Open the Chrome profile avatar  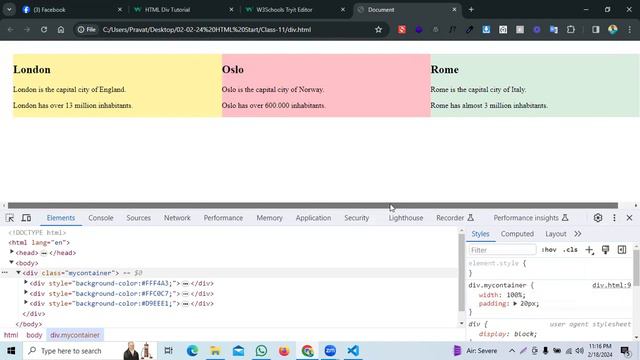(613, 29)
